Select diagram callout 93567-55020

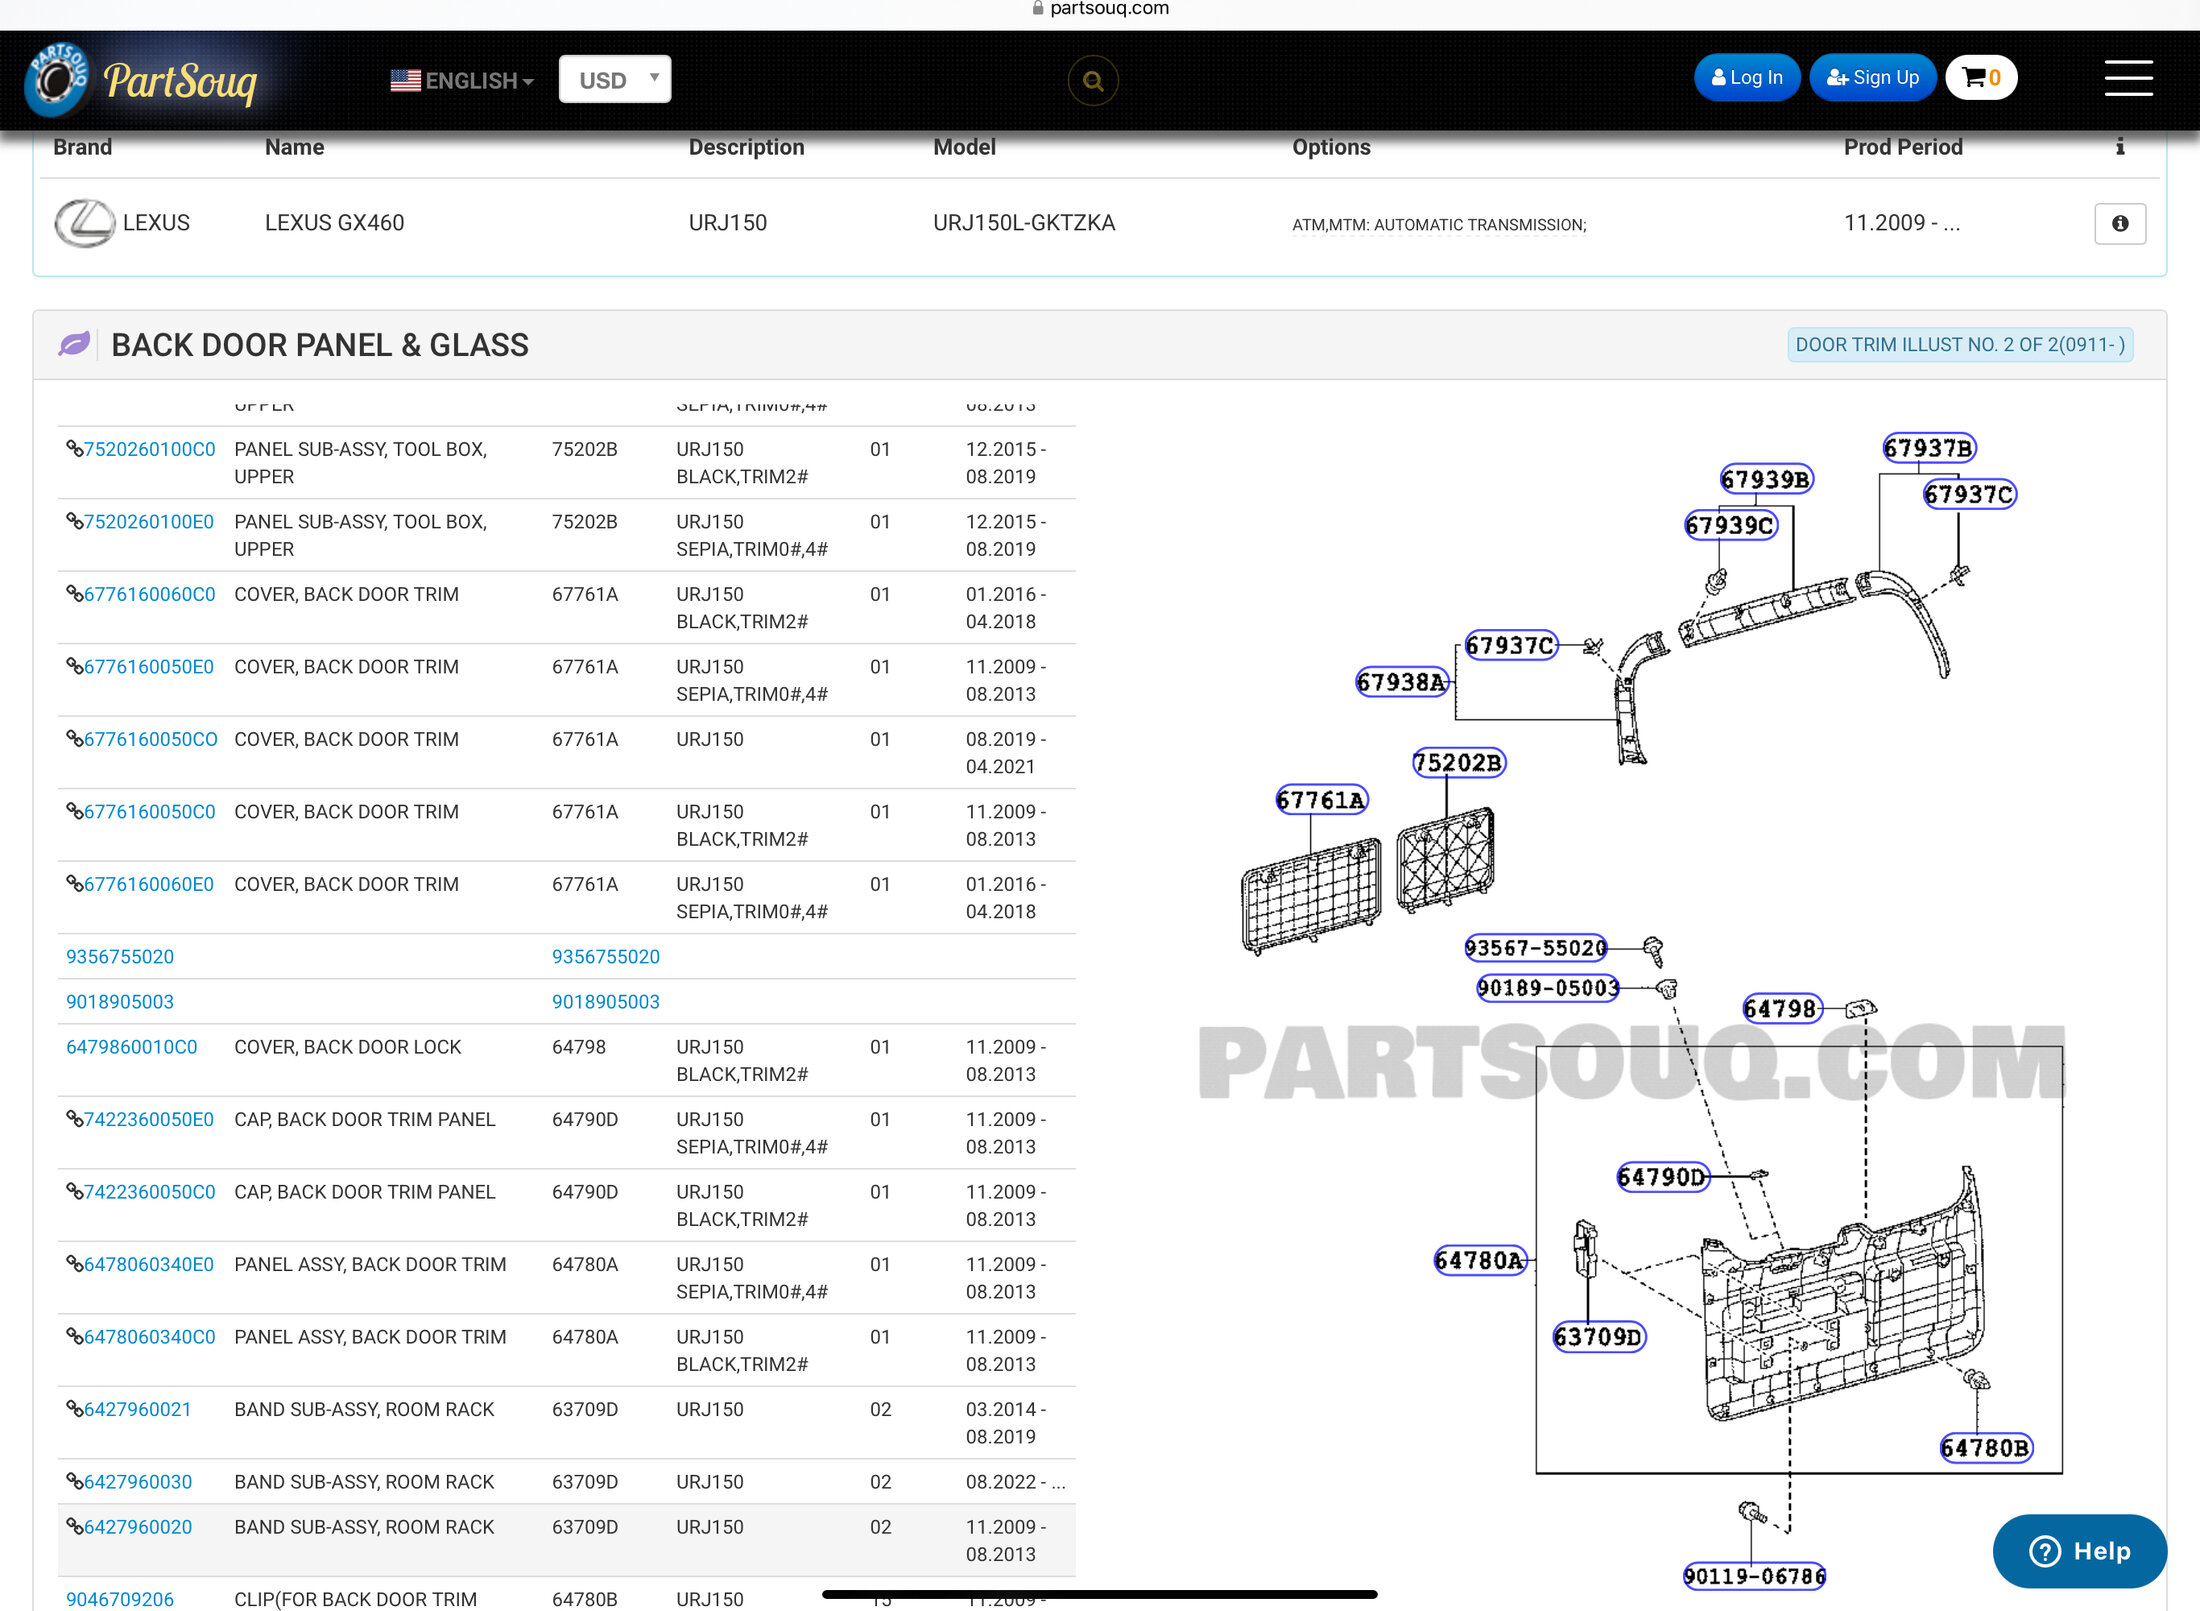(1536, 947)
